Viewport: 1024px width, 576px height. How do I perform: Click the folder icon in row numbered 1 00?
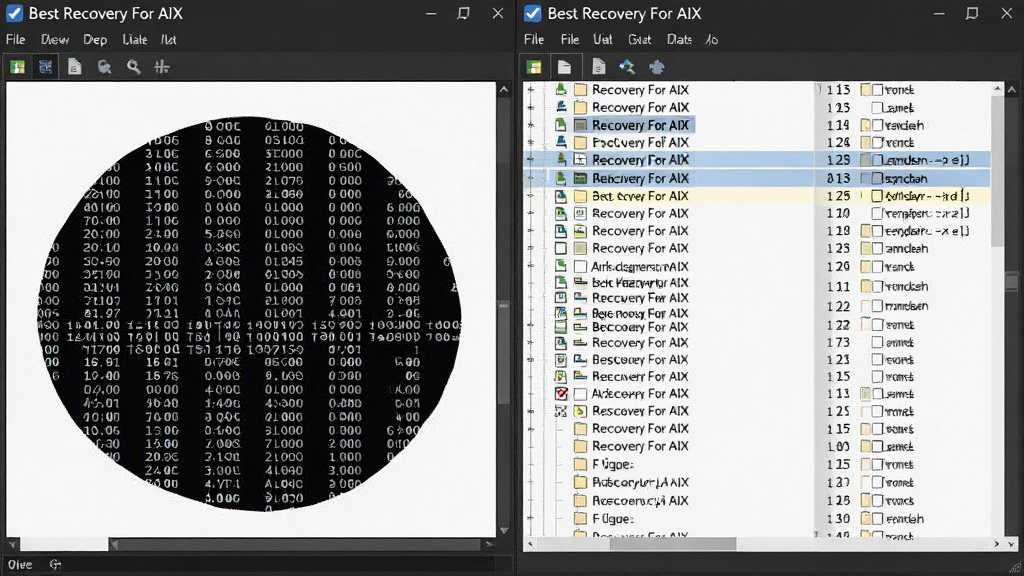tap(866, 447)
